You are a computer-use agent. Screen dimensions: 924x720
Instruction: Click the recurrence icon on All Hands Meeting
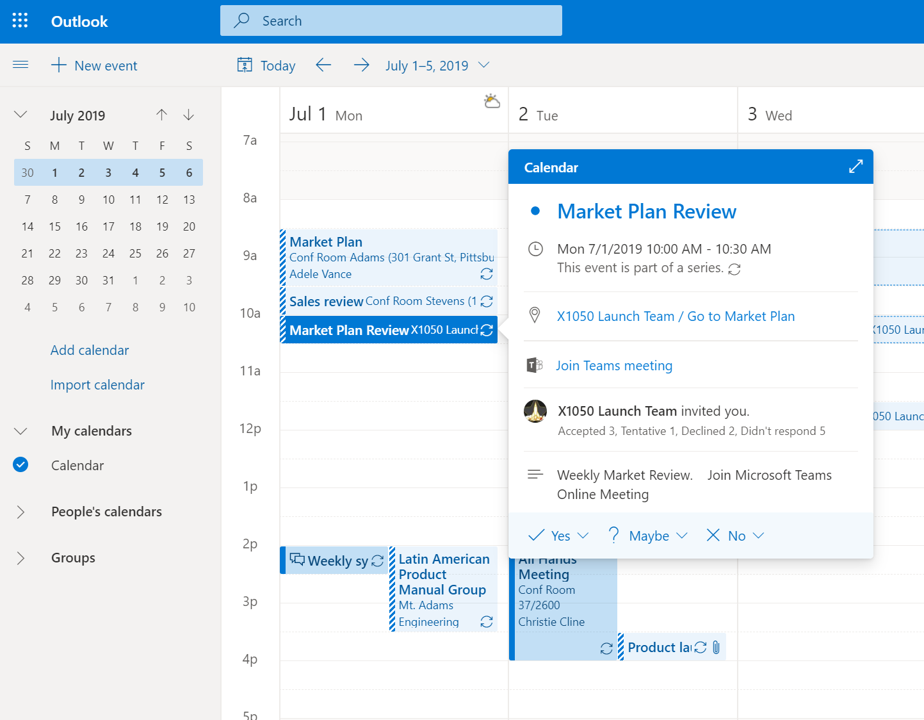pos(606,649)
